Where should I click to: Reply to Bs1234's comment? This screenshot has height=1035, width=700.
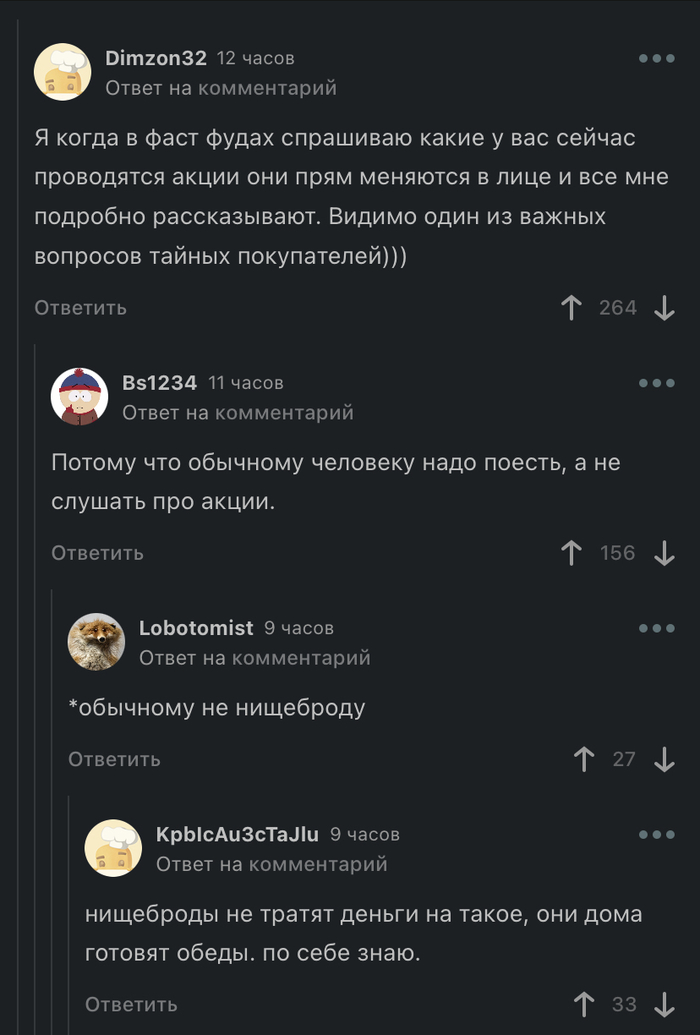click(x=98, y=553)
